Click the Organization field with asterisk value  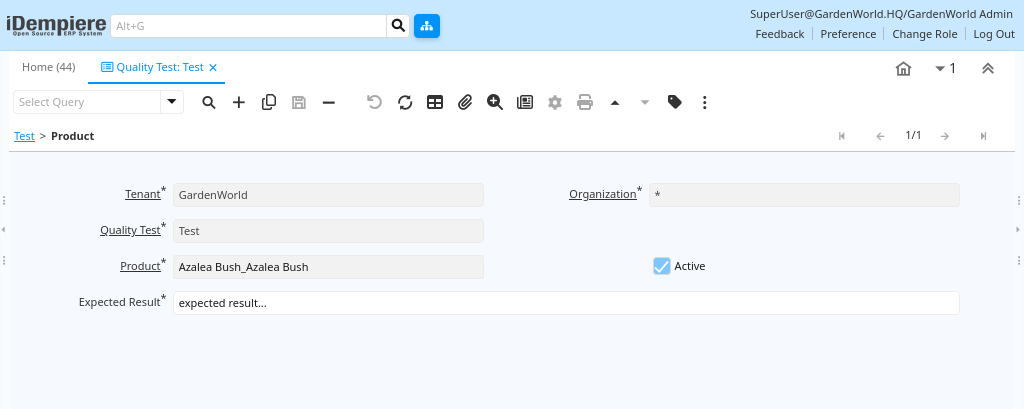click(x=804, y=195)
